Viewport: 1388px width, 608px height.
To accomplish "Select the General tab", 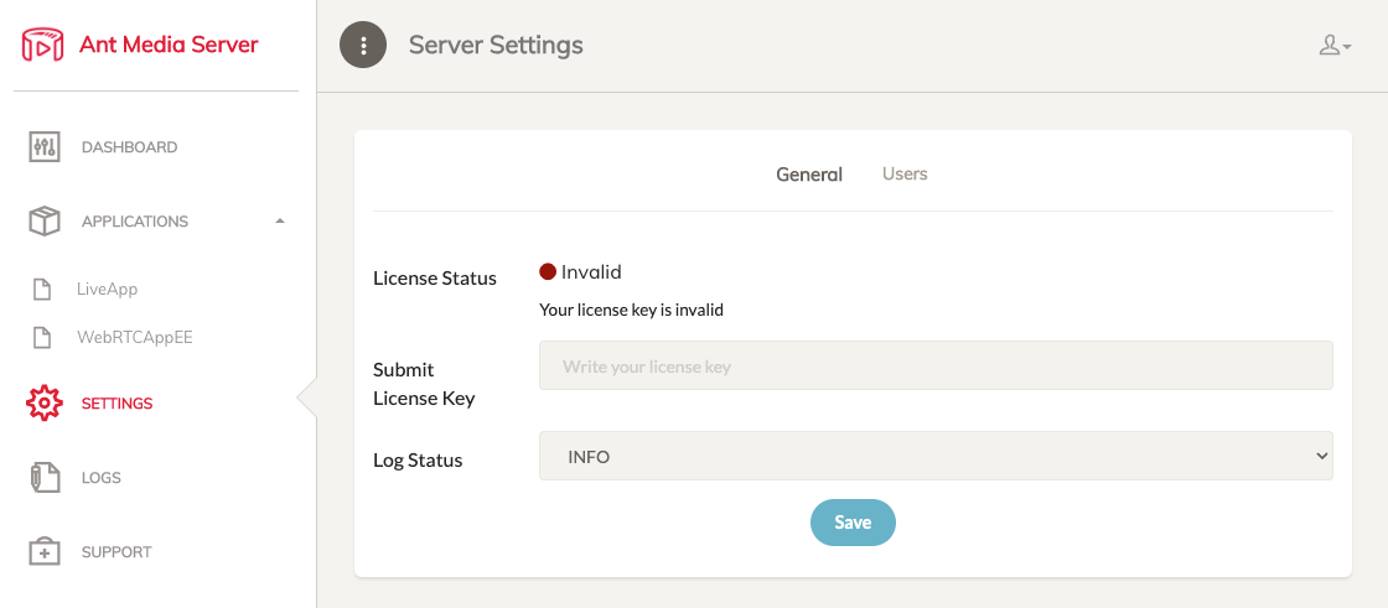I will tap(811, 173).
